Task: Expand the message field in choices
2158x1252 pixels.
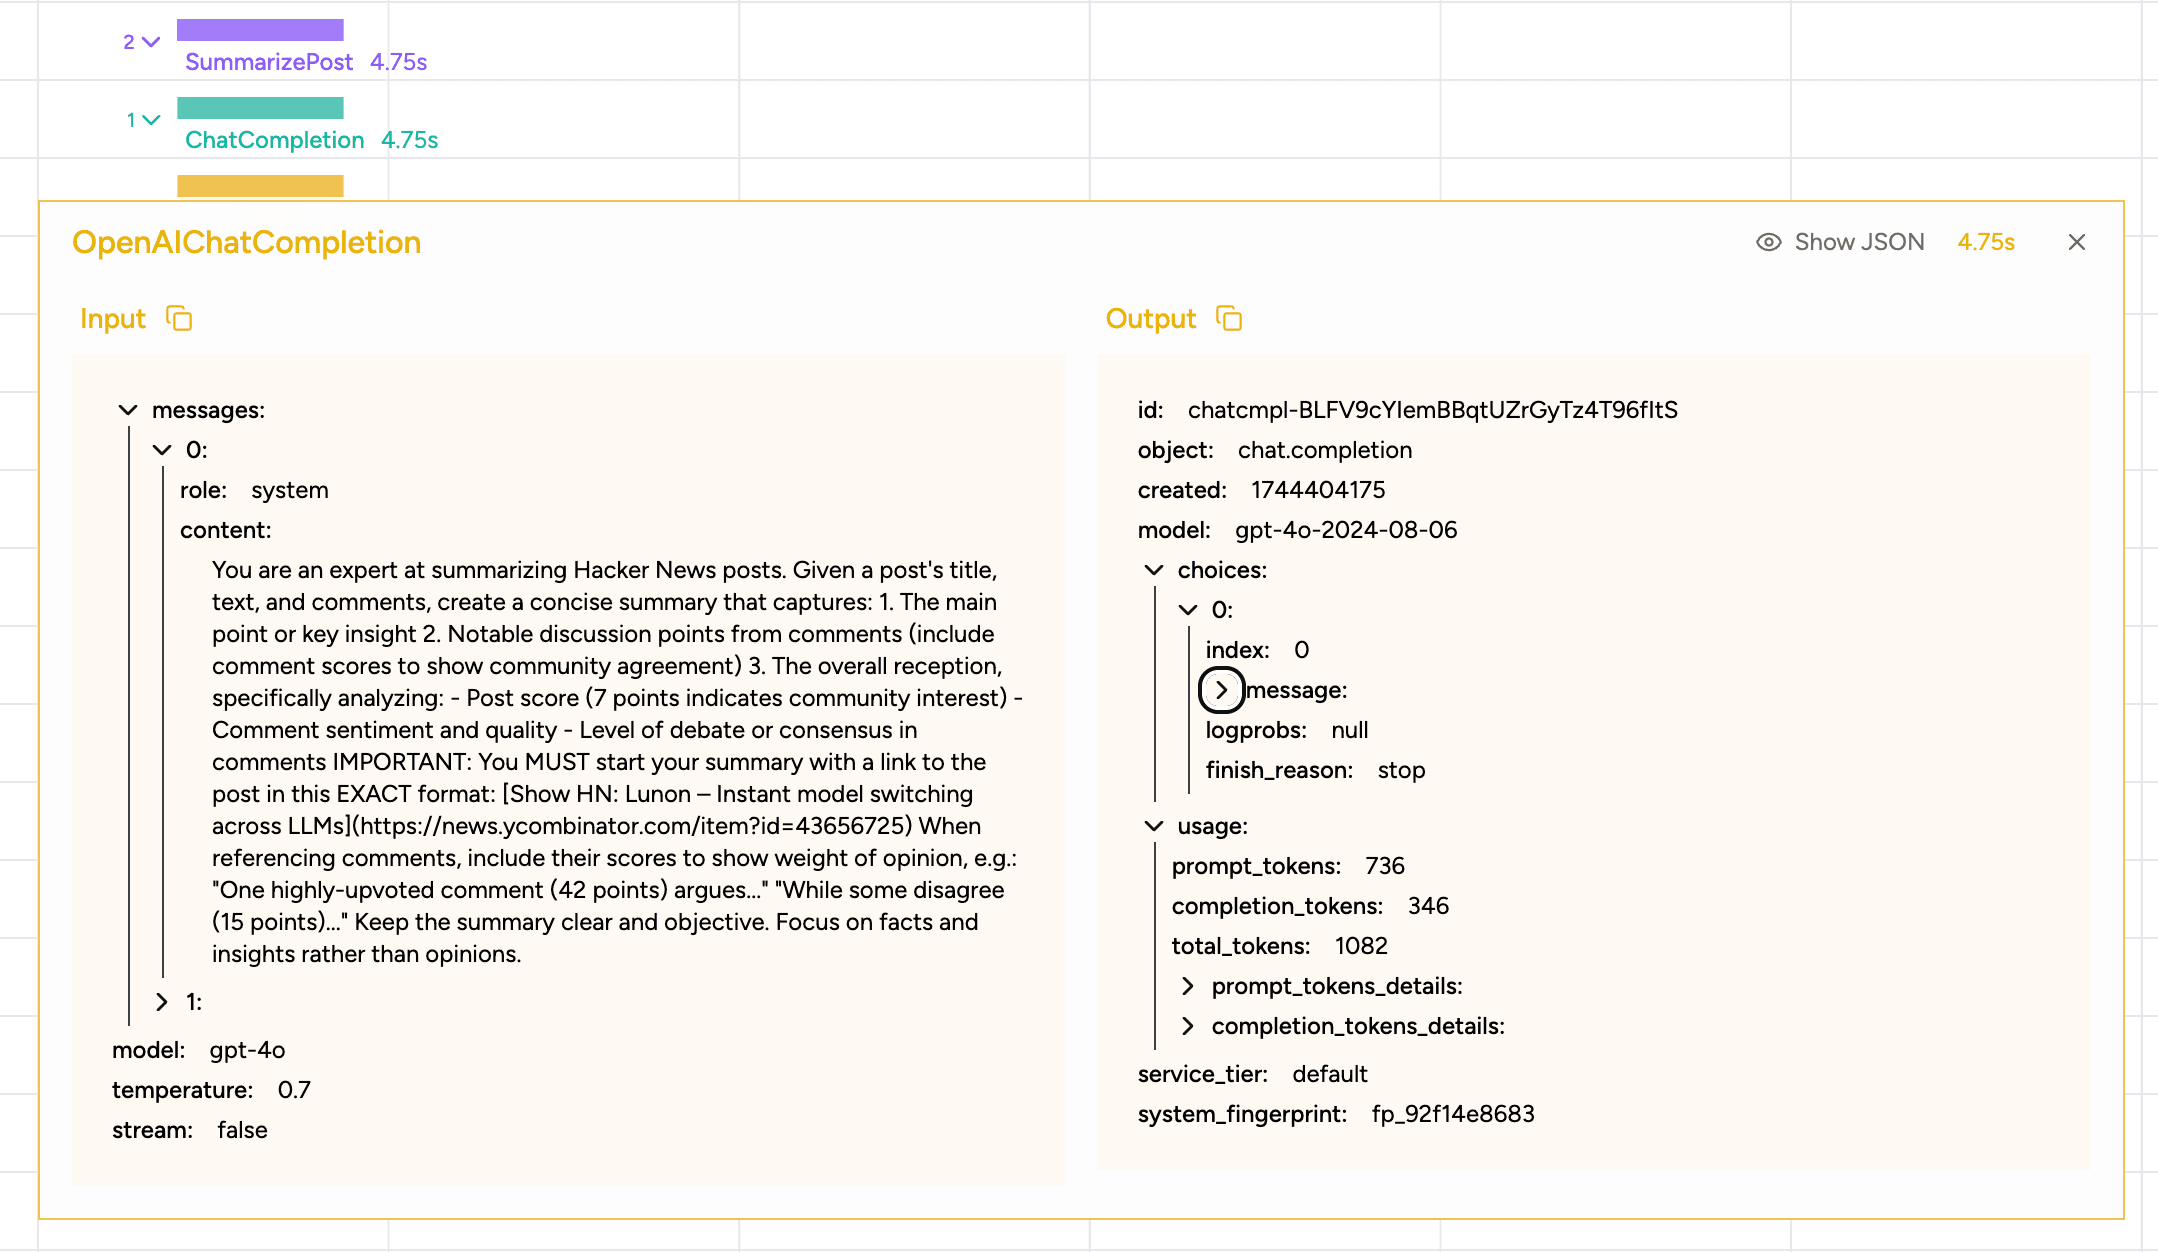Action: point(1221,690)
